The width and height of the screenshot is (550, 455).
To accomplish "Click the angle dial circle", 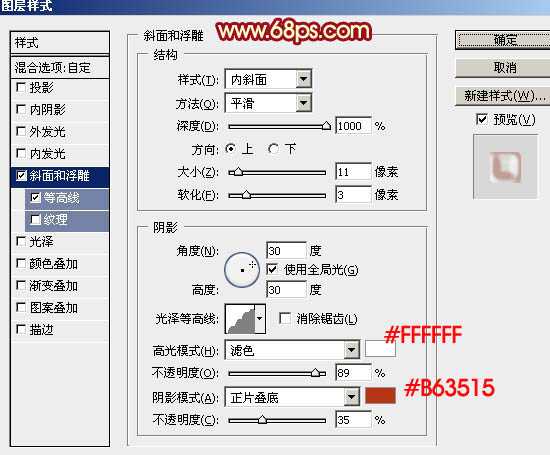I will click(x=242, y=270).
